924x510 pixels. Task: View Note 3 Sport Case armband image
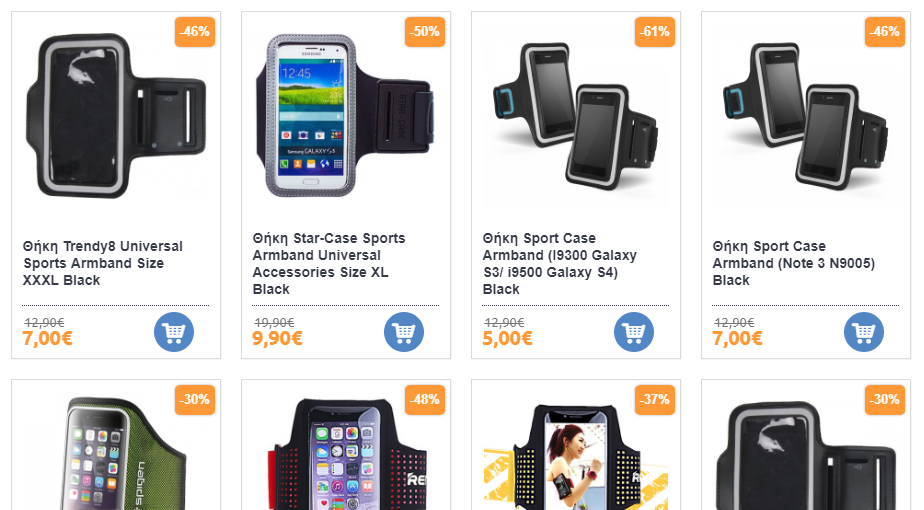[805, 117]
